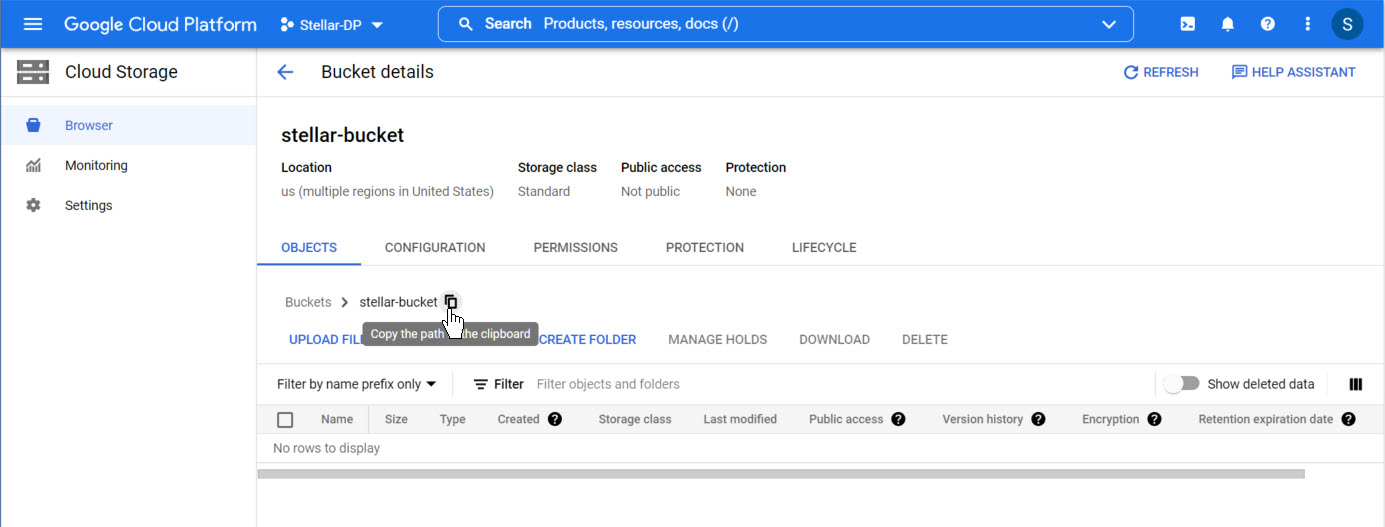Toggle the Show deleted data switch

(1181, 384)
